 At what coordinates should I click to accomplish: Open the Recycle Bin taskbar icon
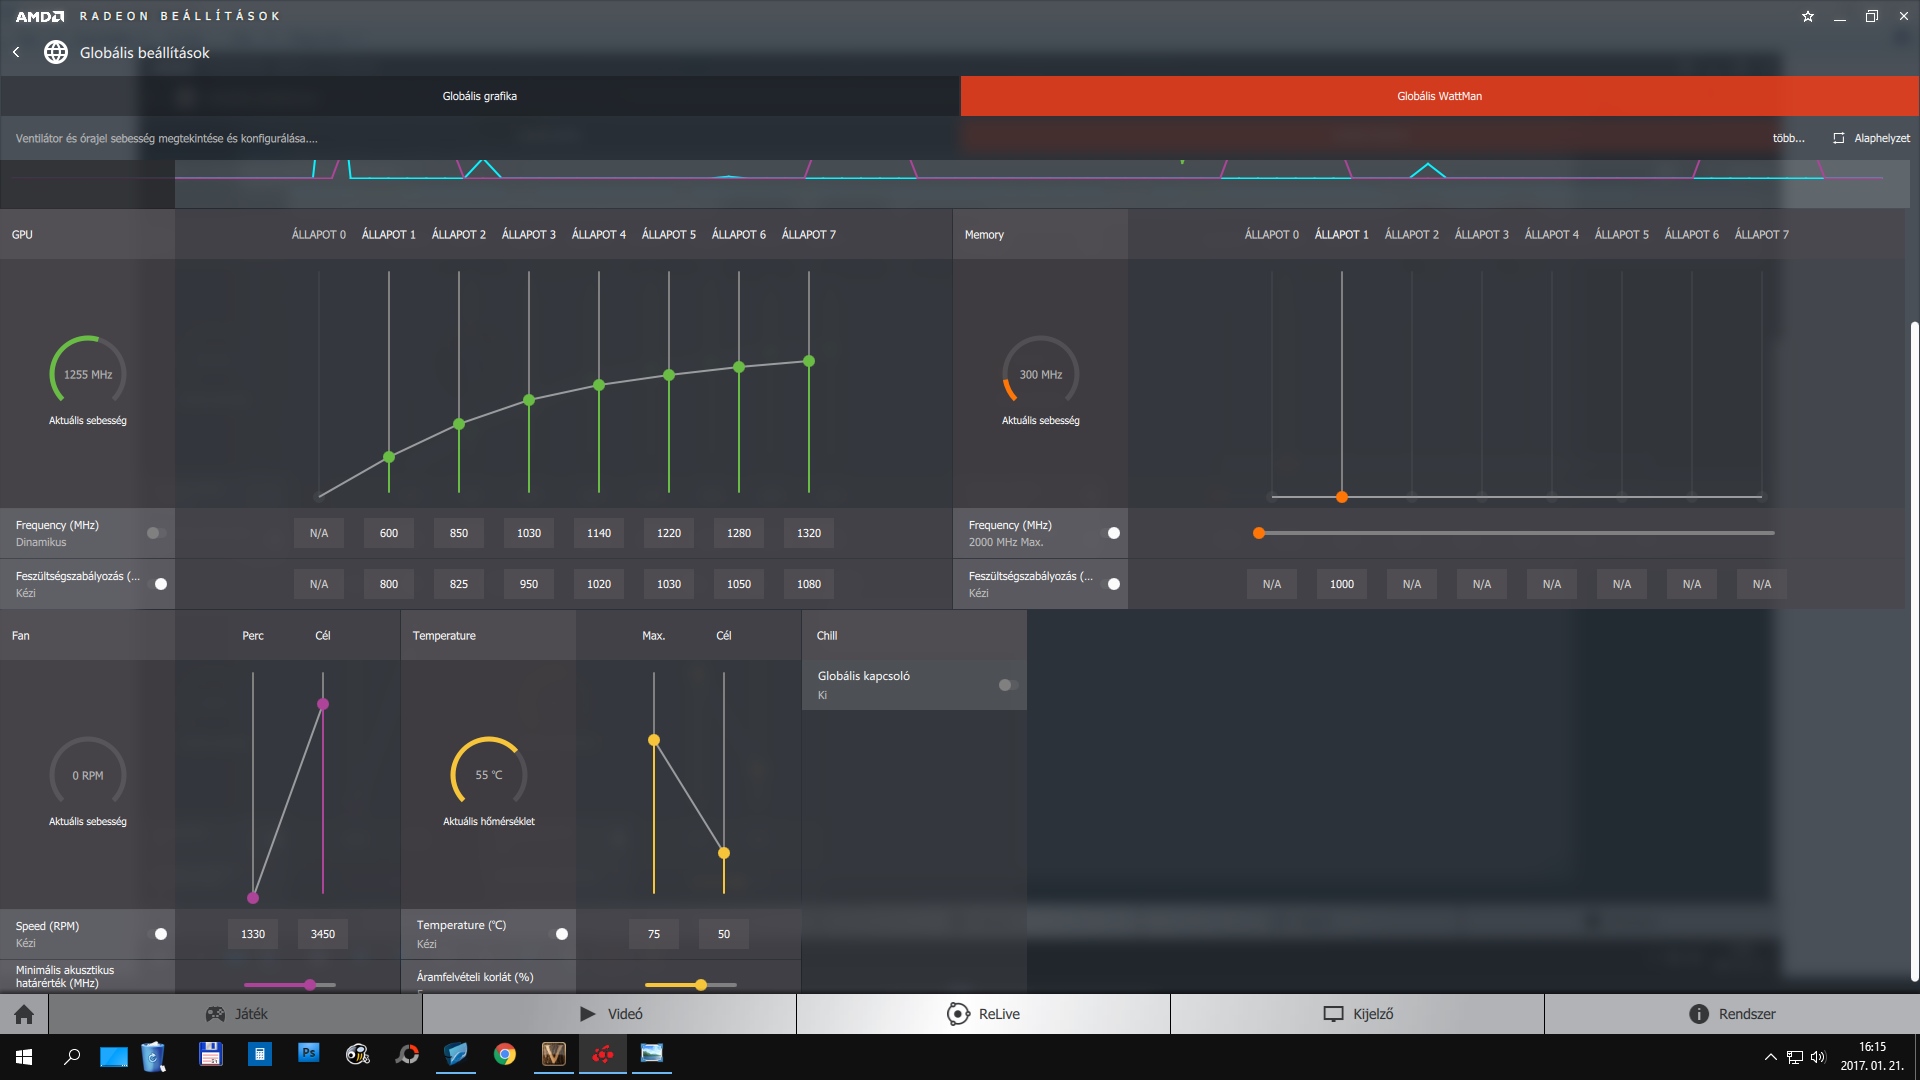153,1056
